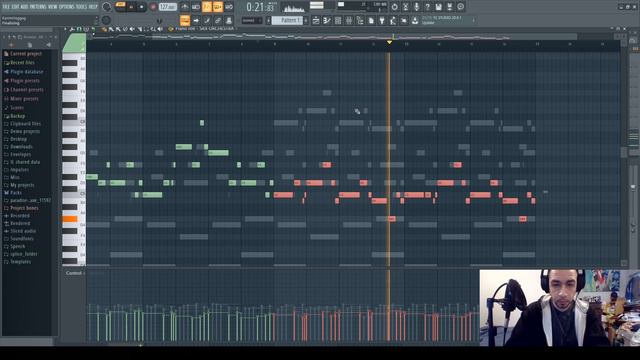Click the Record button in transport
This screenshot has height=360, width=640.
(x=153, y=7)
